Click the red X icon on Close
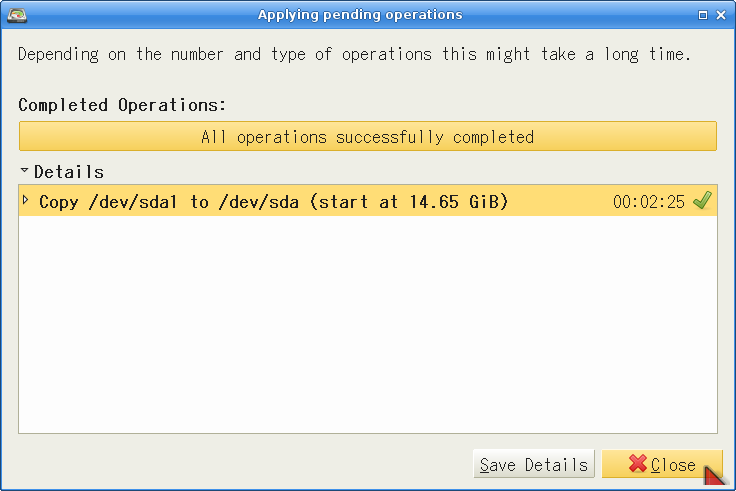This screenshot has width=736, height=491. pyautogui.click(x=637, y=465)
